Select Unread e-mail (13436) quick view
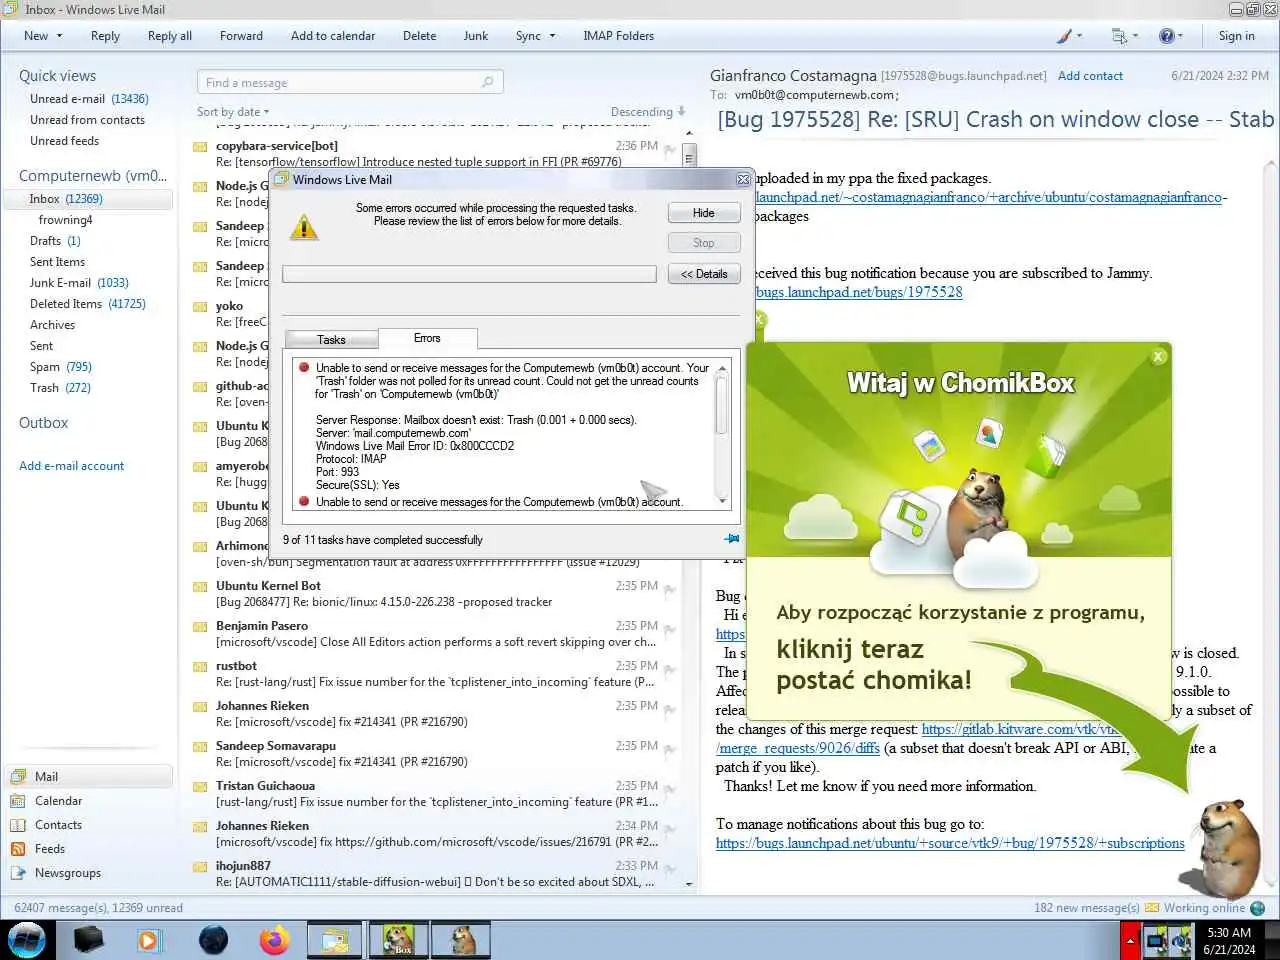This screenshot has width=1280, height=960. [89, 99]
